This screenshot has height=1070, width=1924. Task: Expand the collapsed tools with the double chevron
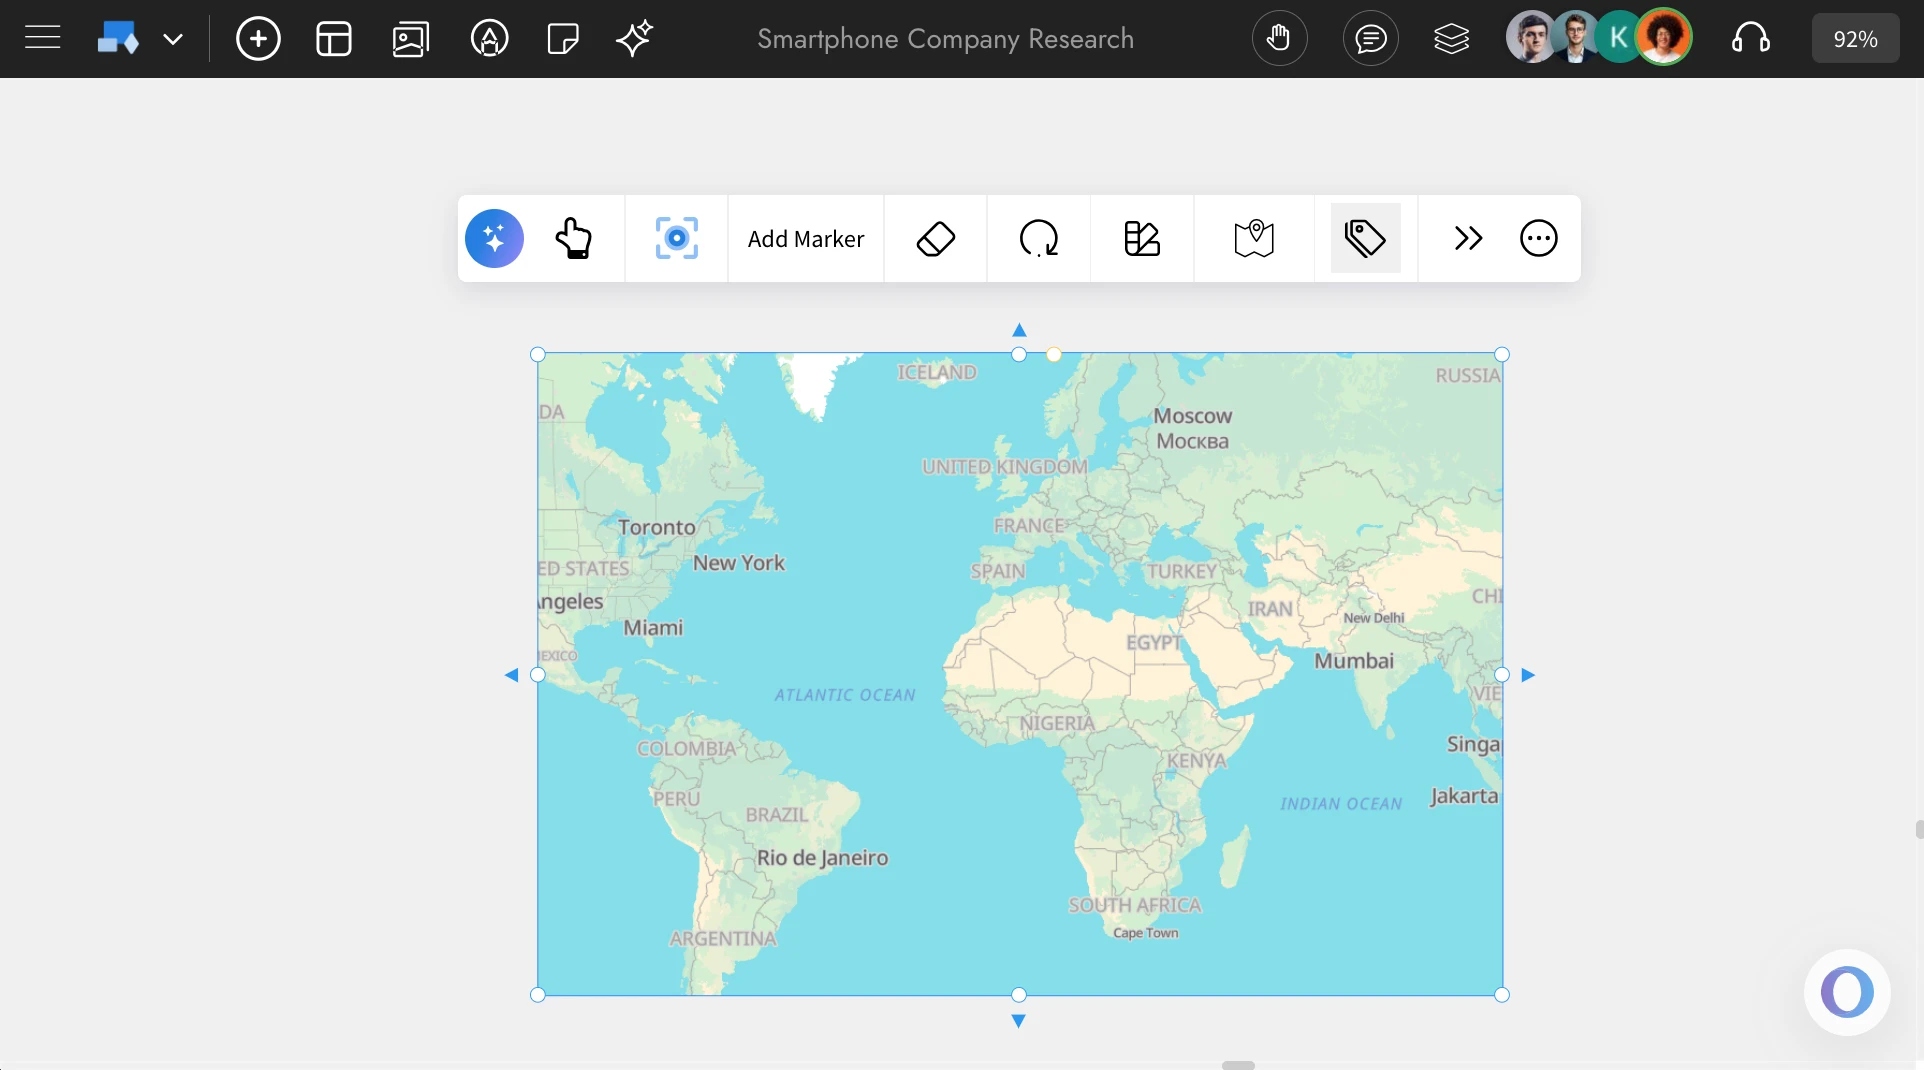[1467, 238]
